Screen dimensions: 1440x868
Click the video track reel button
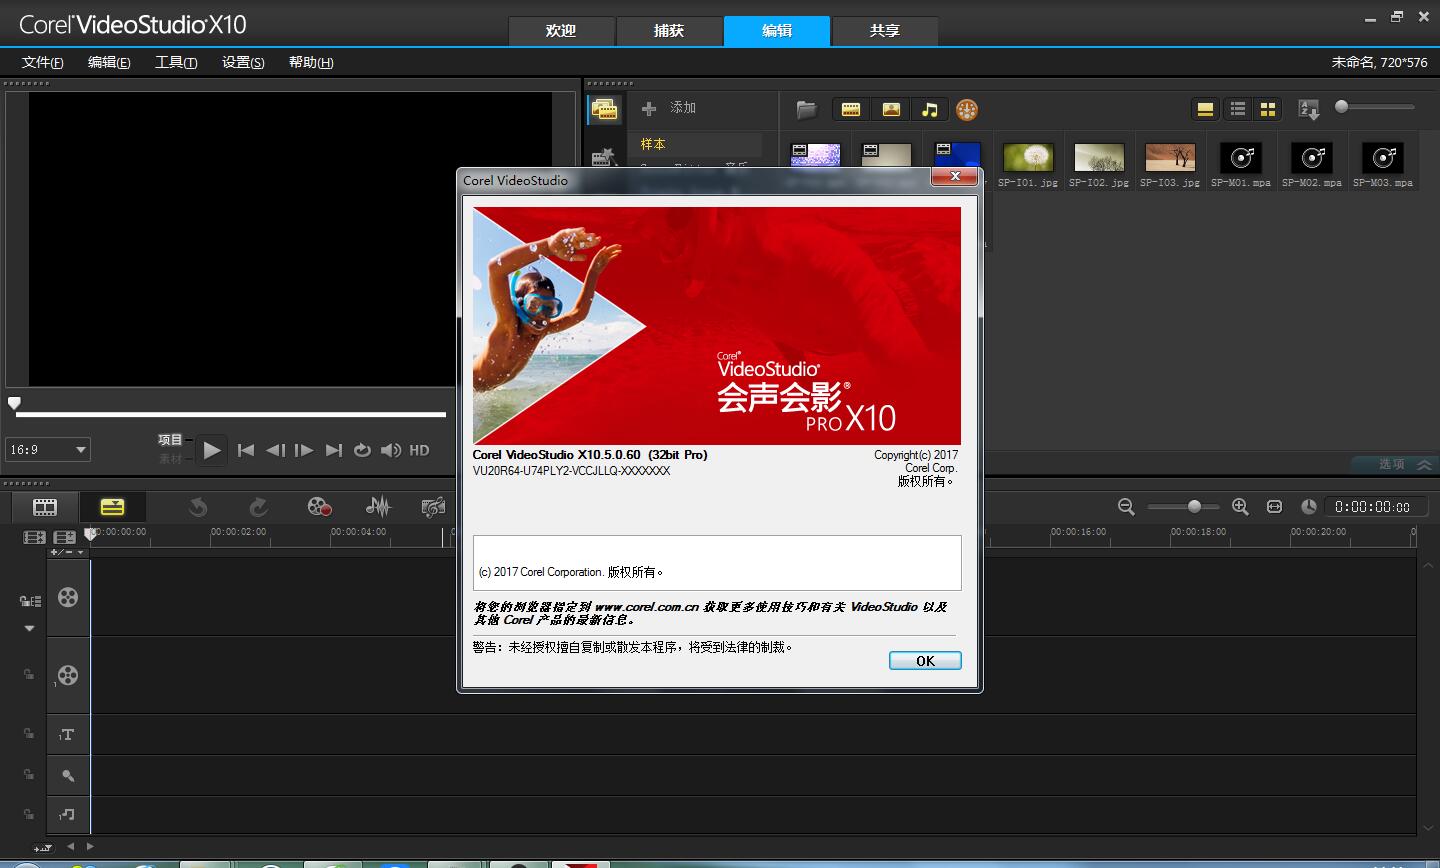(x=68, y=598)
